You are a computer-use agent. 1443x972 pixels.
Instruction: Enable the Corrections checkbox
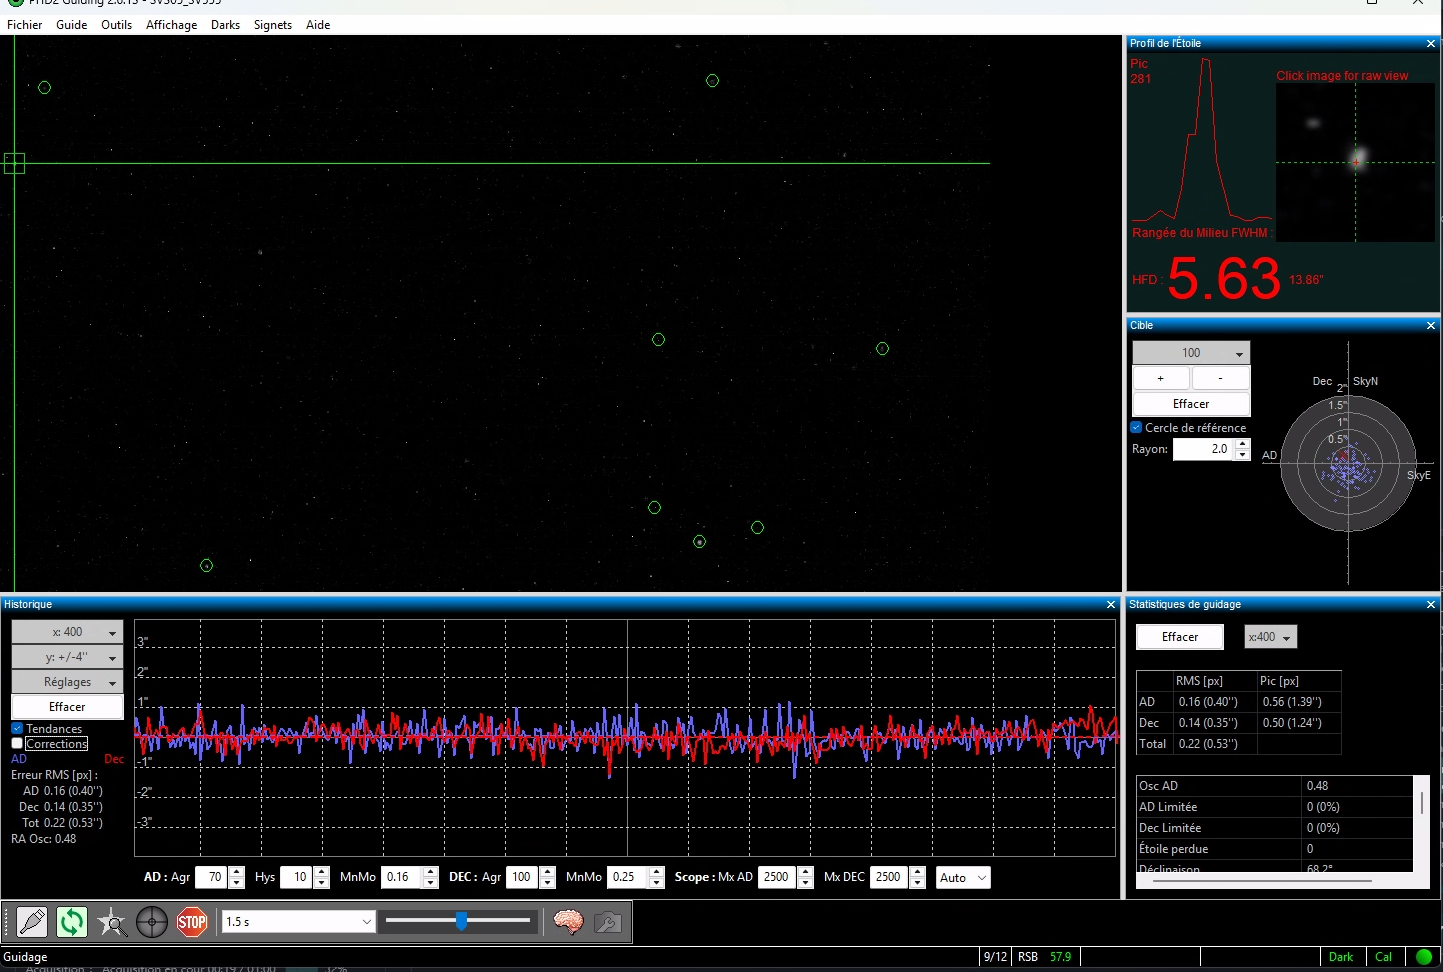click(17, 744)
